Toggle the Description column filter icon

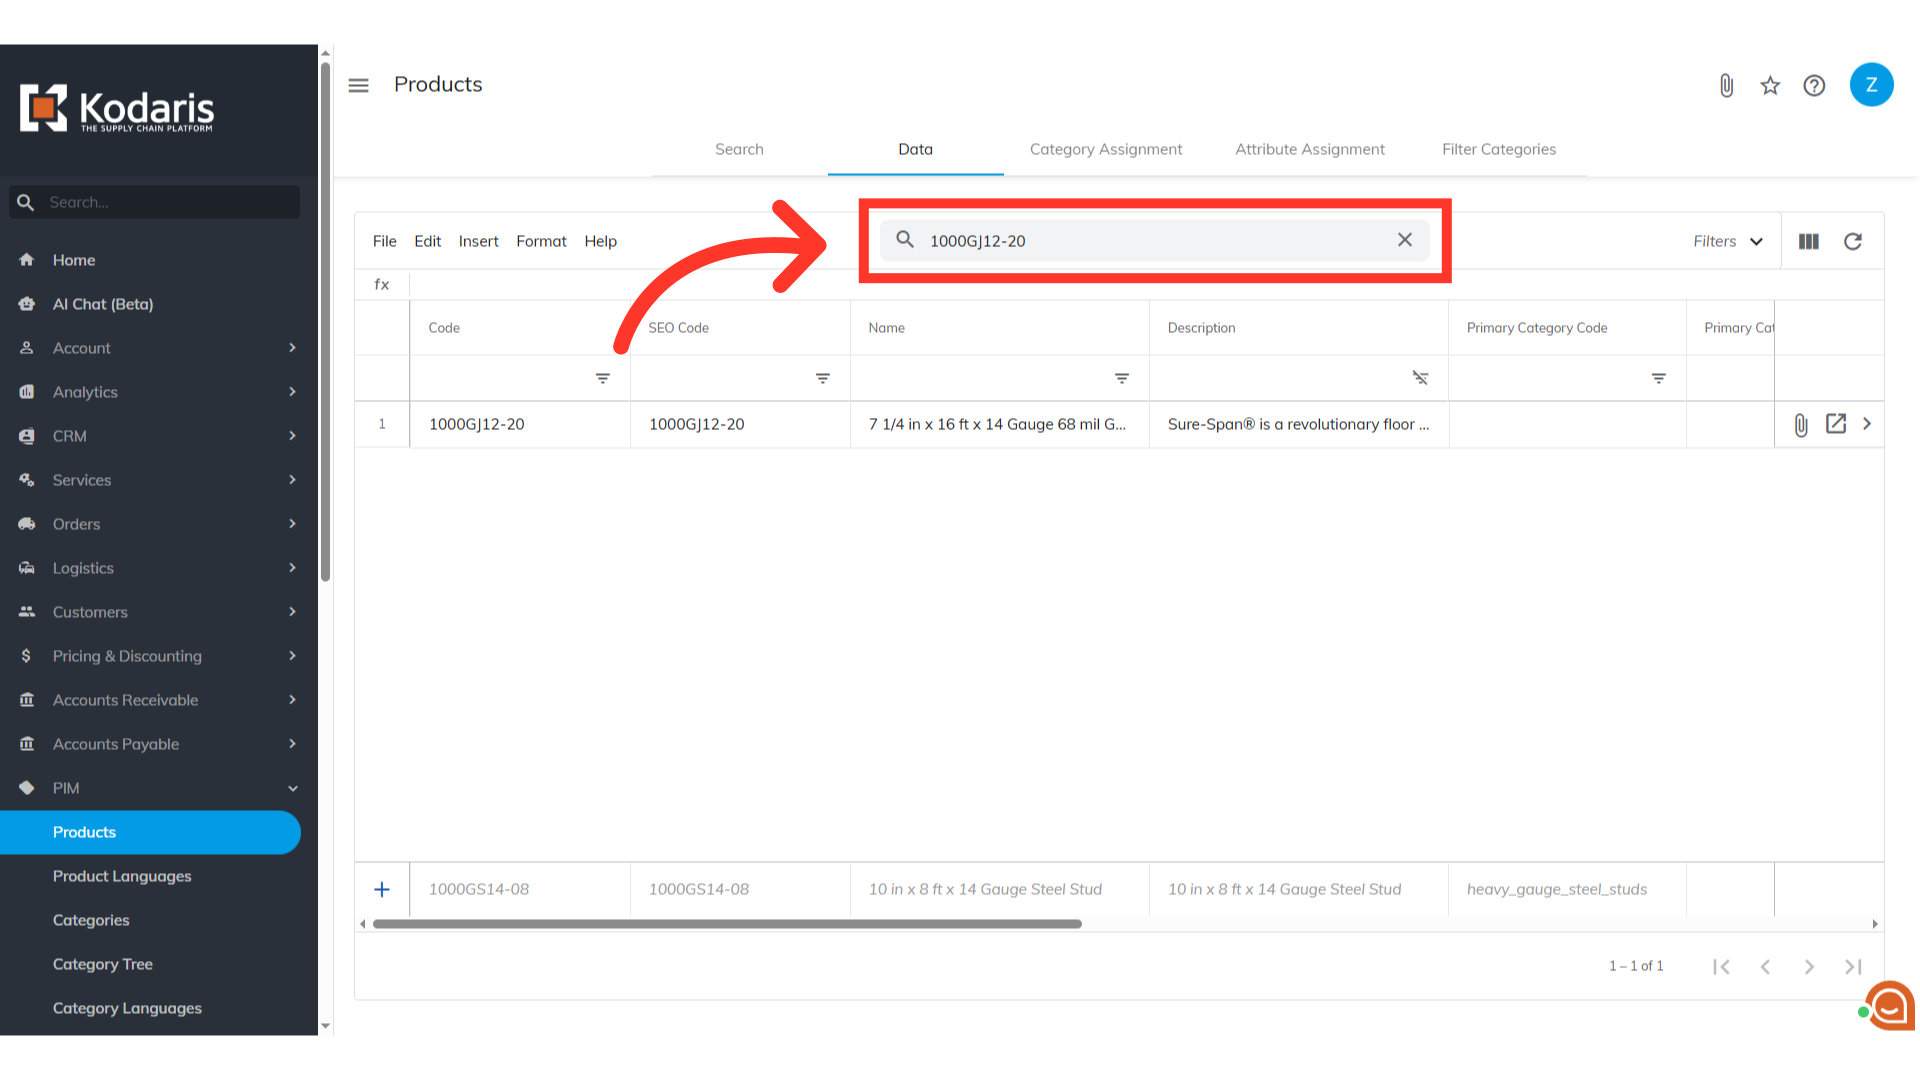[x=1420, y=378]
